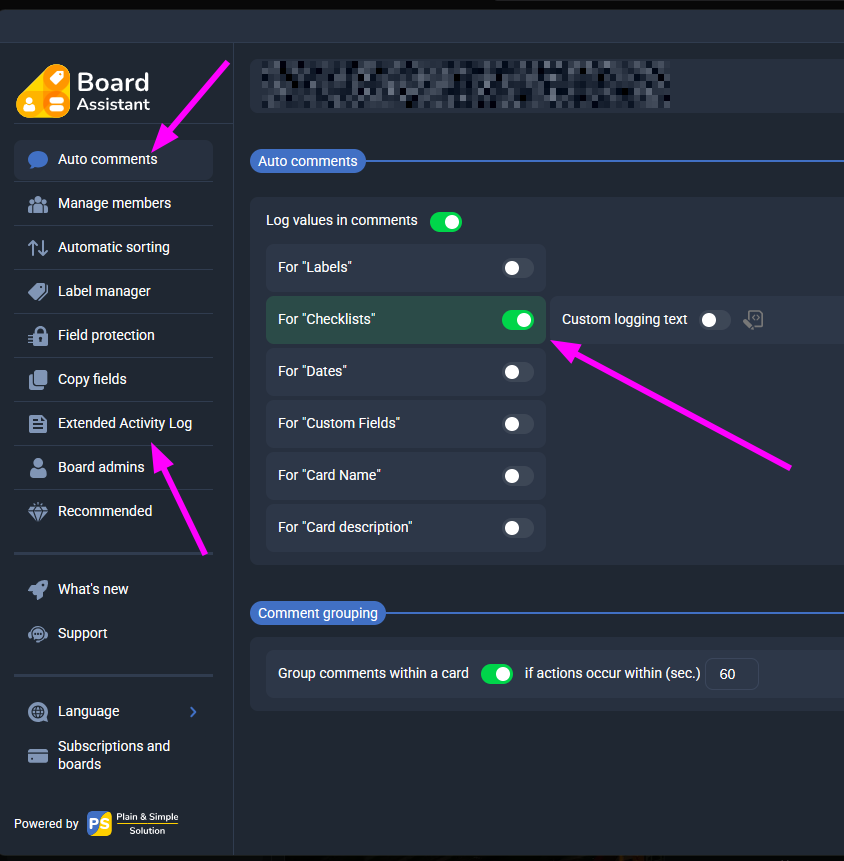844x861 pixels.
Task: Toggle Group comments within a card switch
Action: (497, 674)
